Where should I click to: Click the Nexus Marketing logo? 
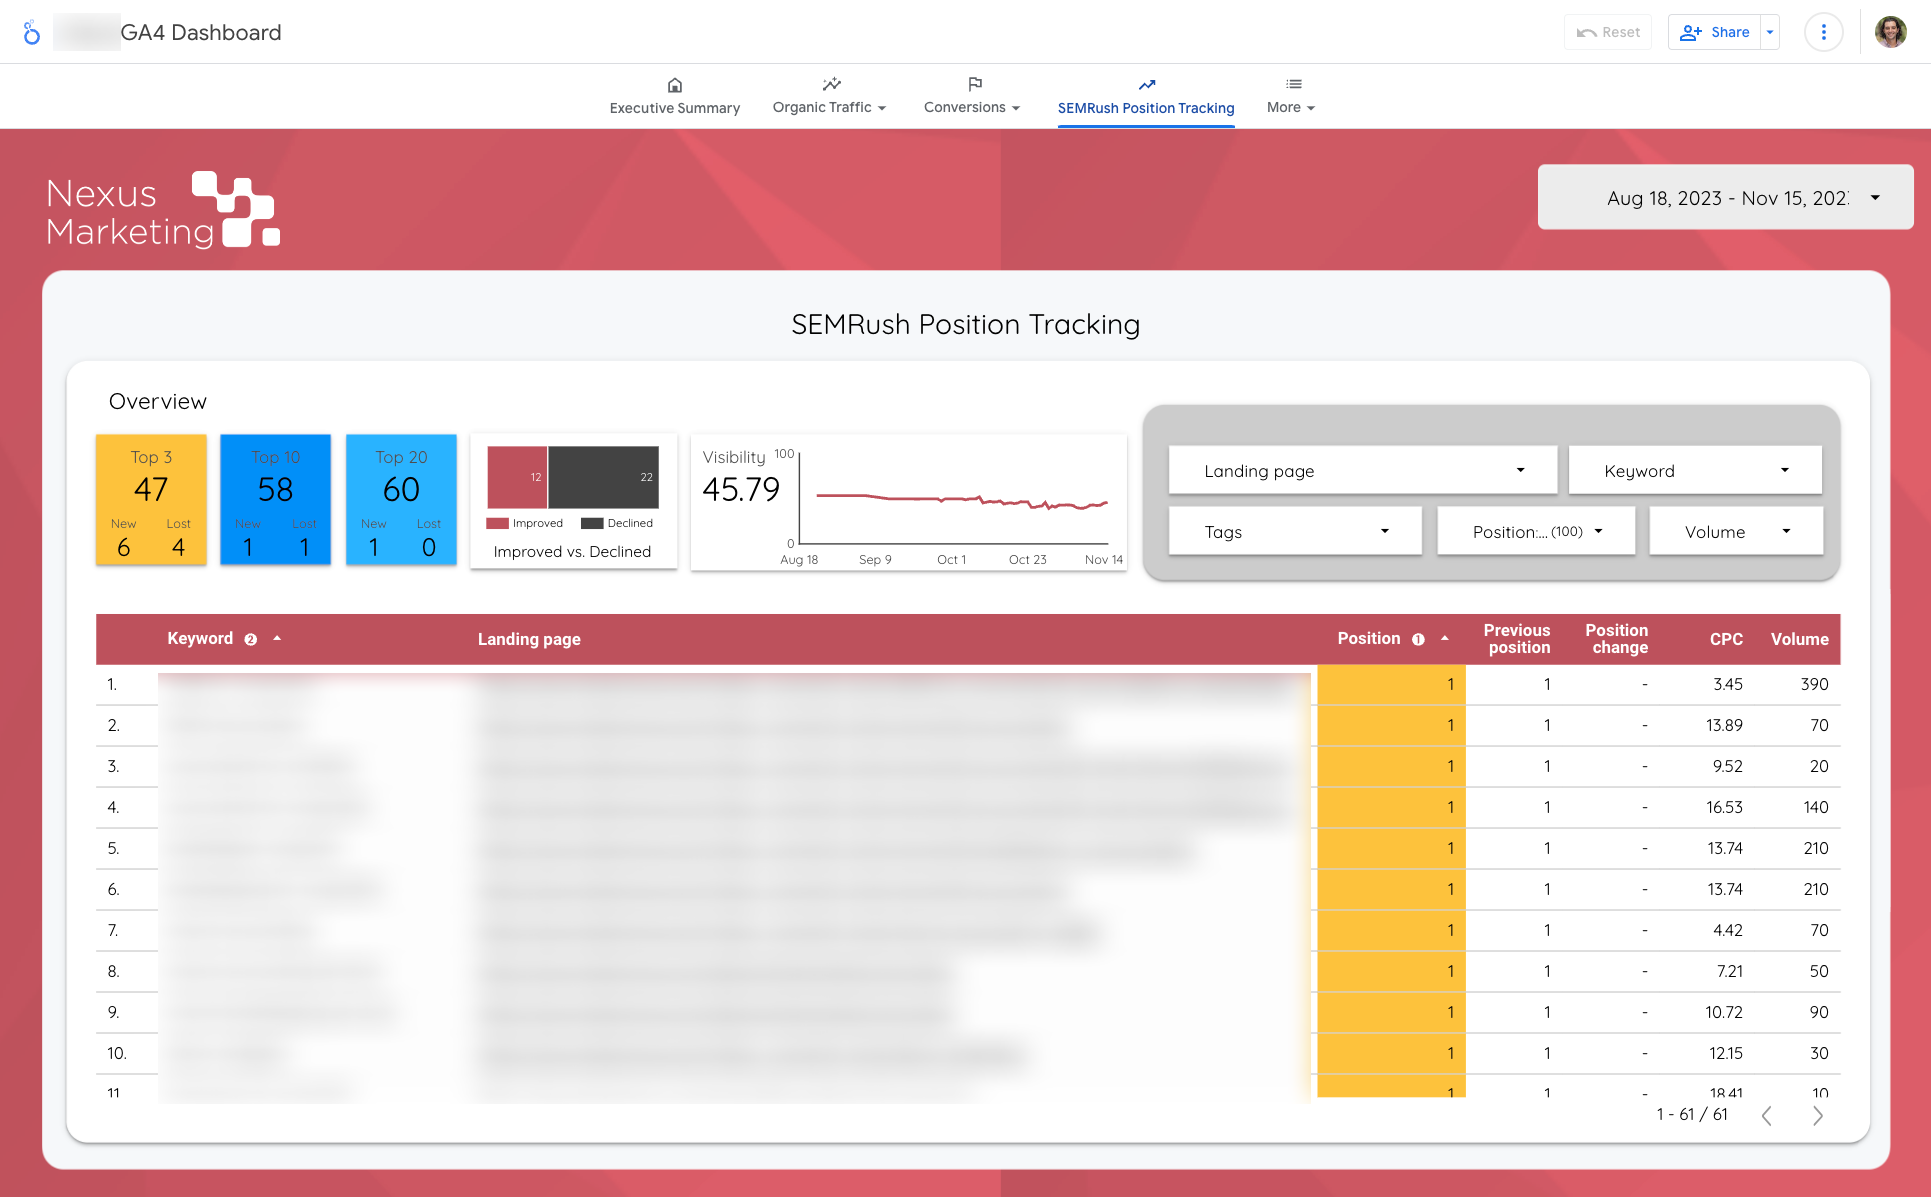163,210
